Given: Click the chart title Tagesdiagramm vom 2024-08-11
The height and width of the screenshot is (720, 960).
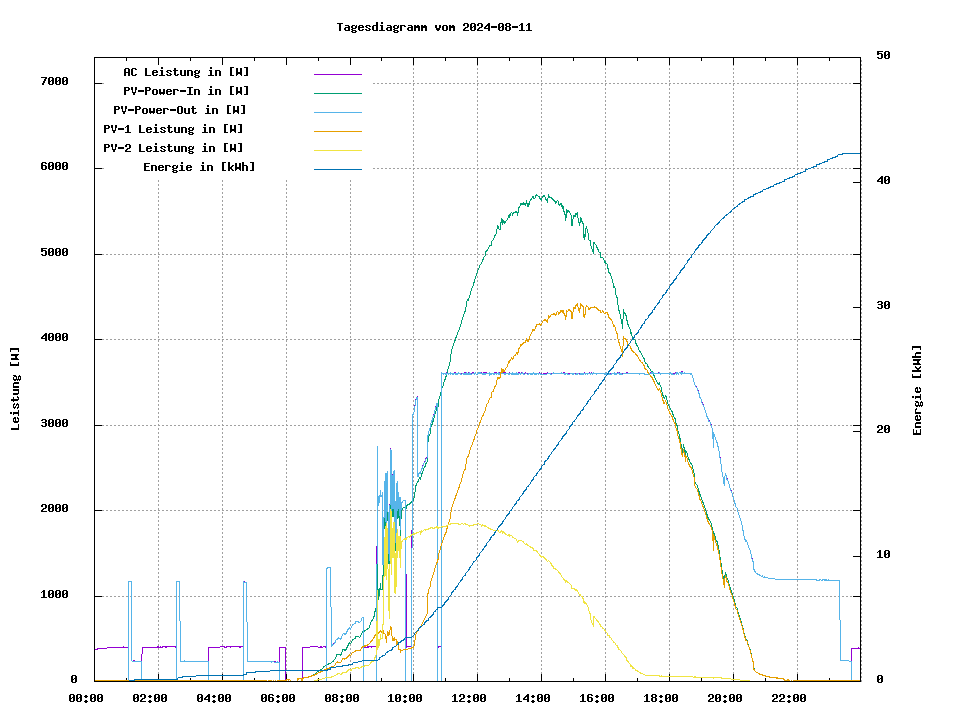Looking at the screenshot, I should coord(434,27).
